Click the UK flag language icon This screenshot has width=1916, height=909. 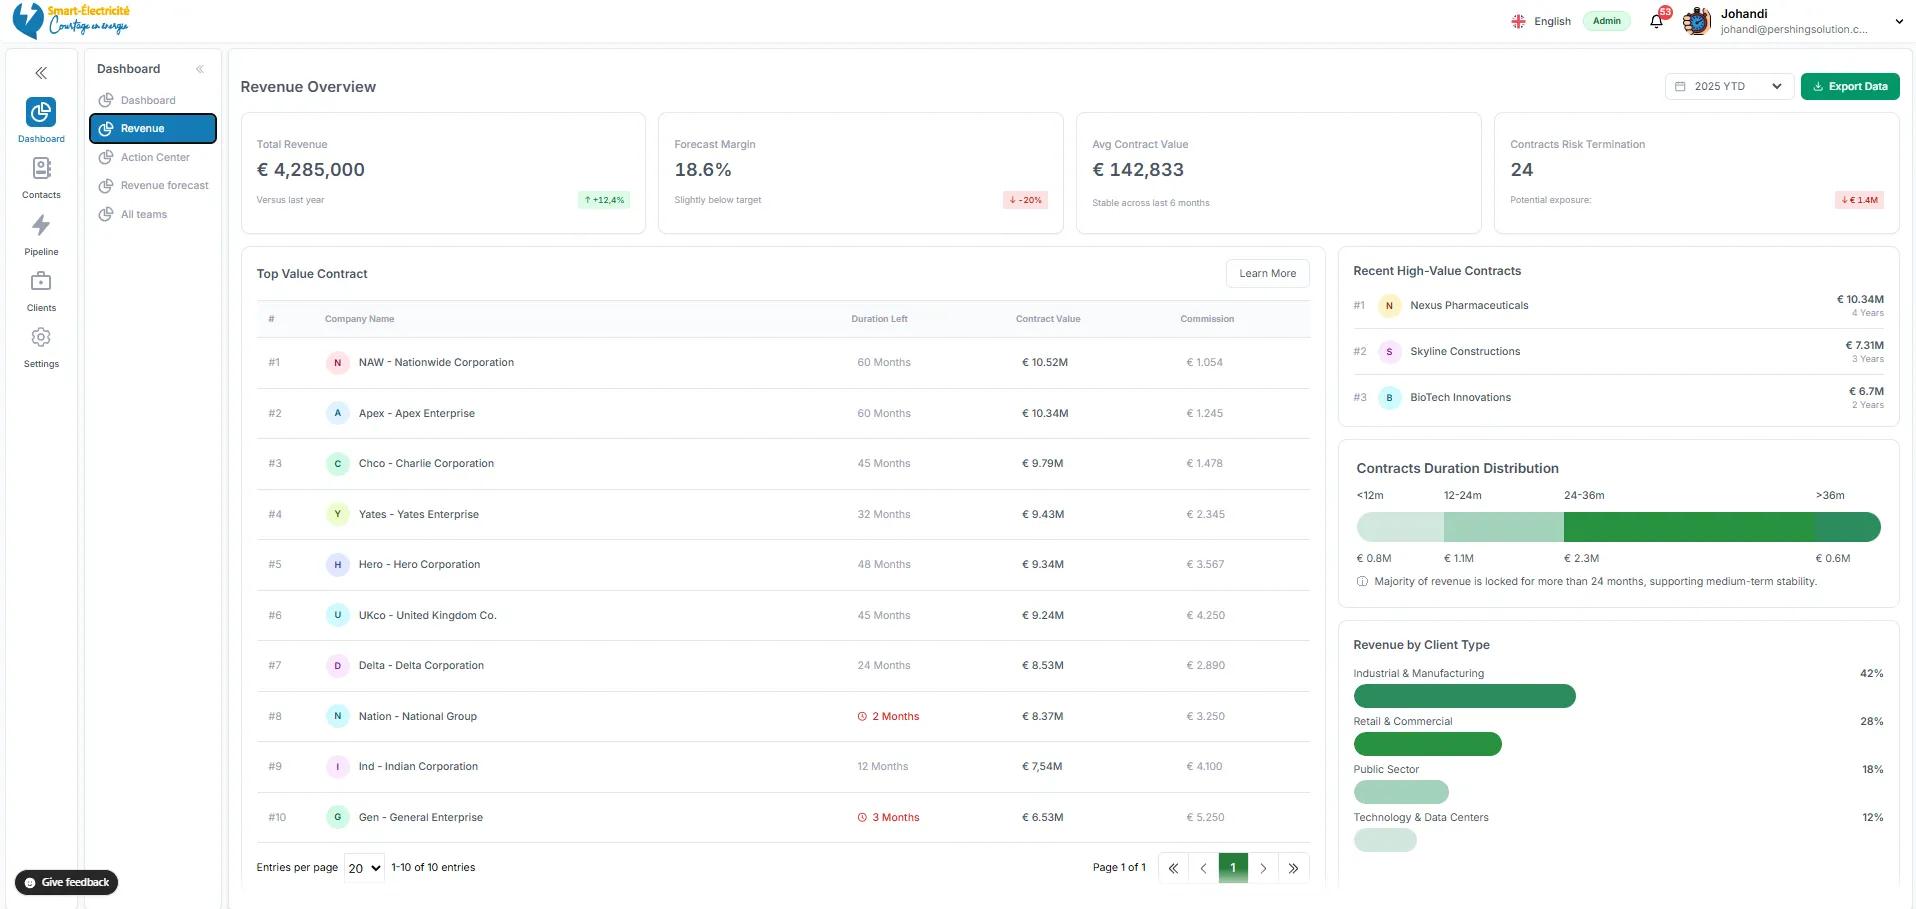1518,21
